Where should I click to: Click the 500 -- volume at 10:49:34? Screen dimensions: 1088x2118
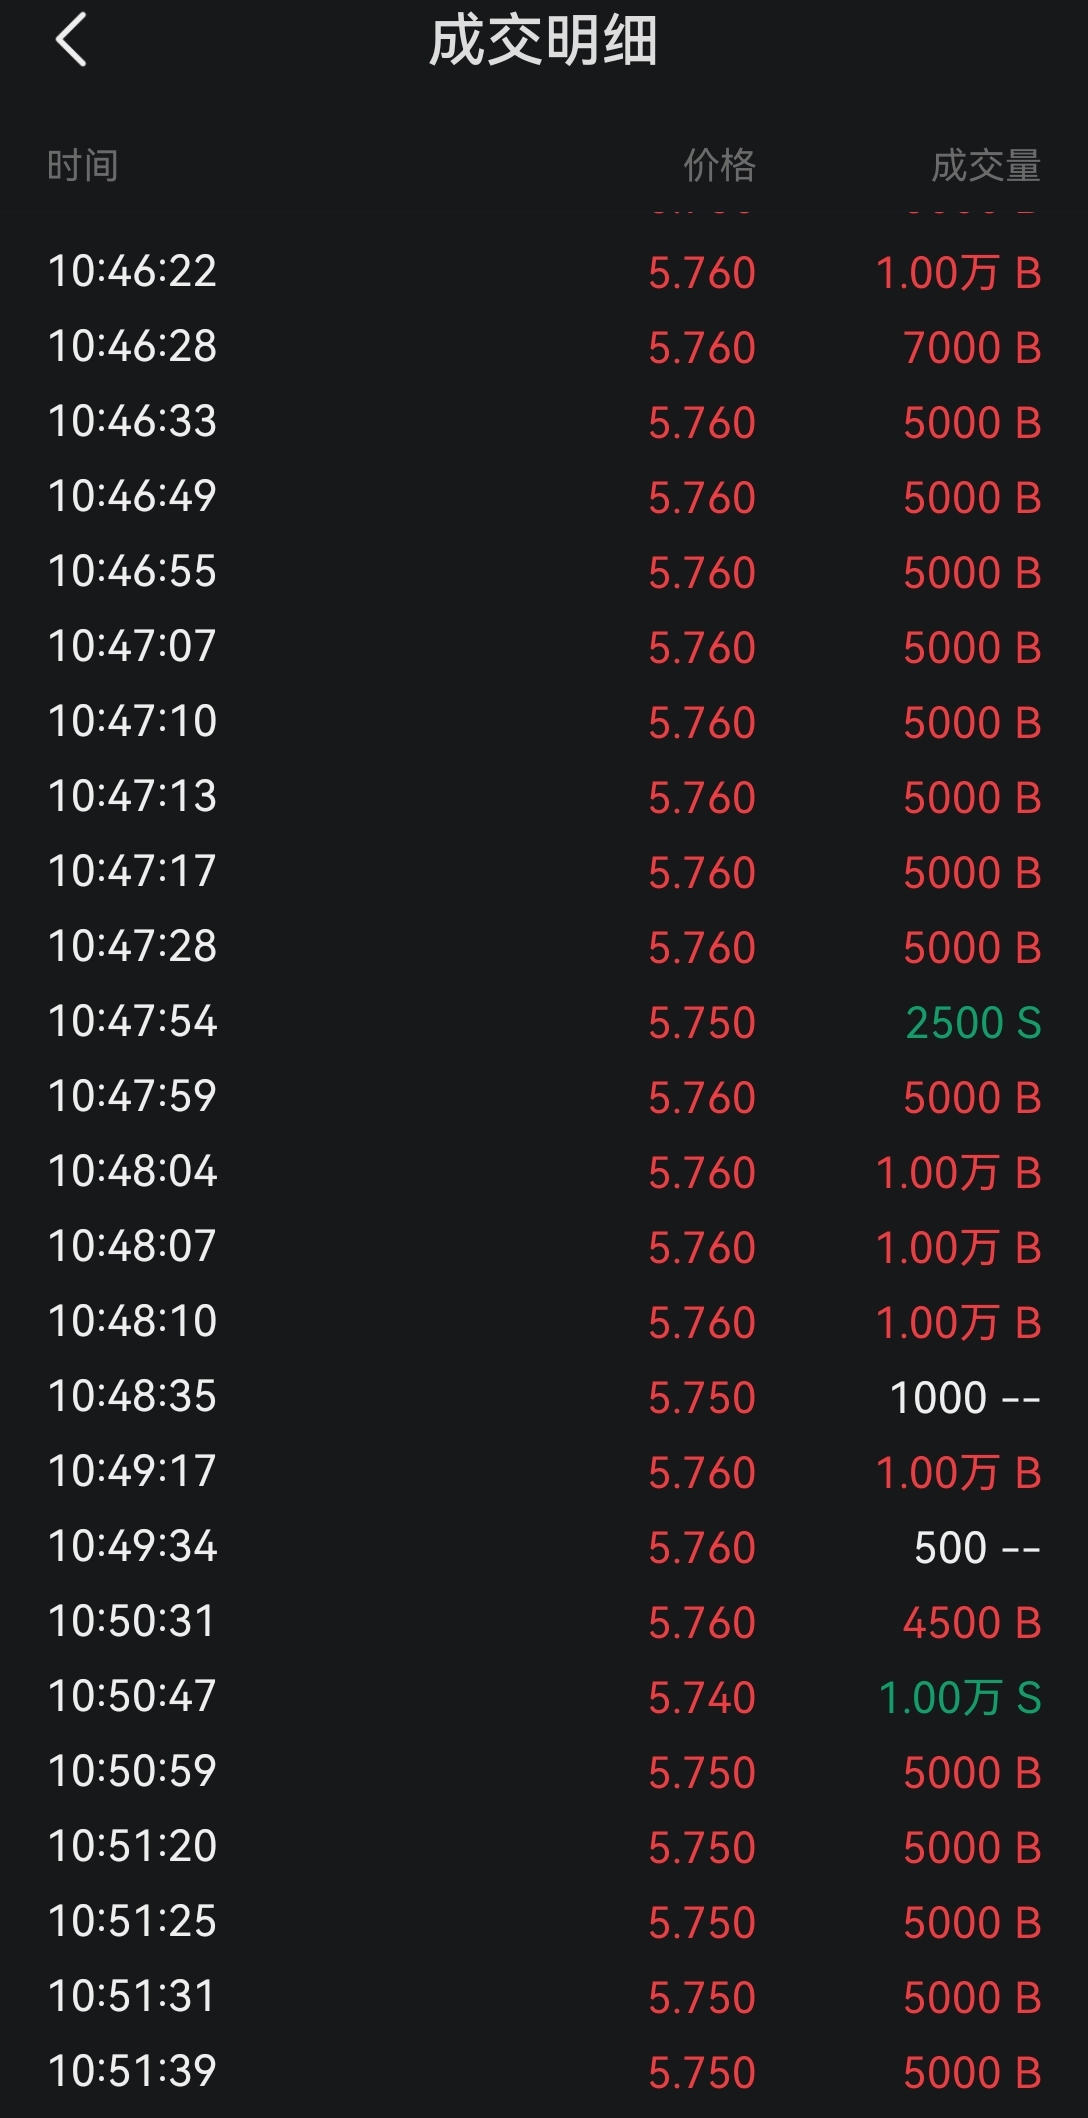point(977,1548)
